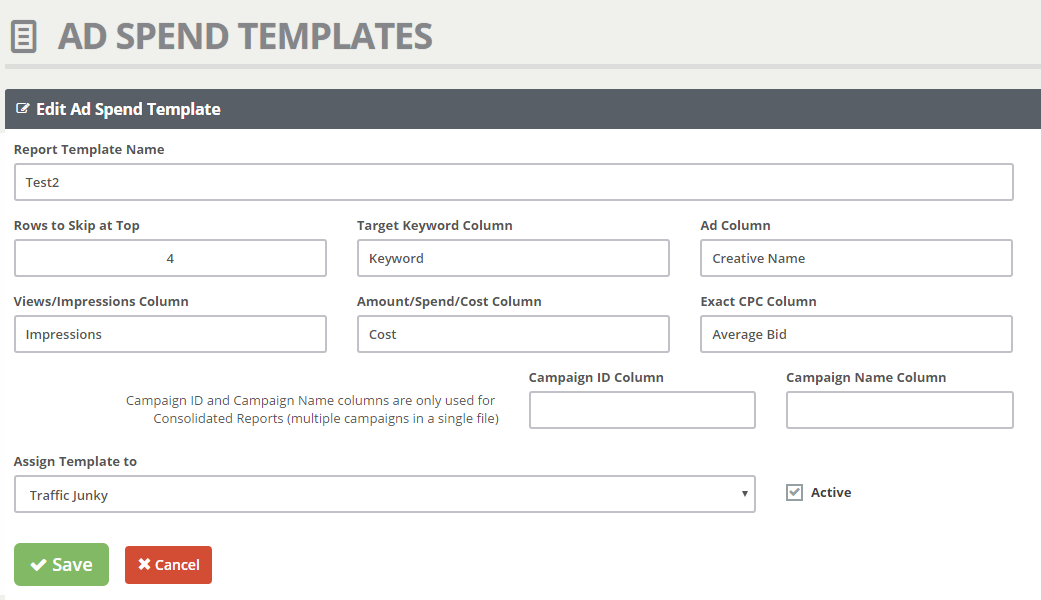Open the Assign Template to dropdown
Image resolution: width=1041 pixels, height=600 pixels.
[x=384, y=494]
